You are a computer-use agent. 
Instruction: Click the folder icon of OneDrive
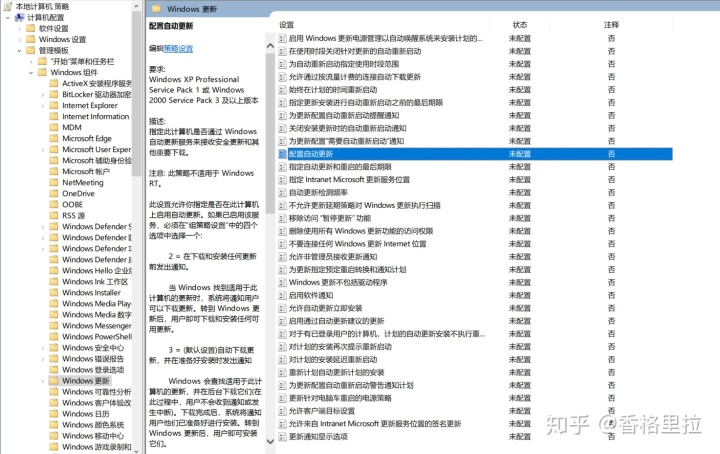pos(54,194)
